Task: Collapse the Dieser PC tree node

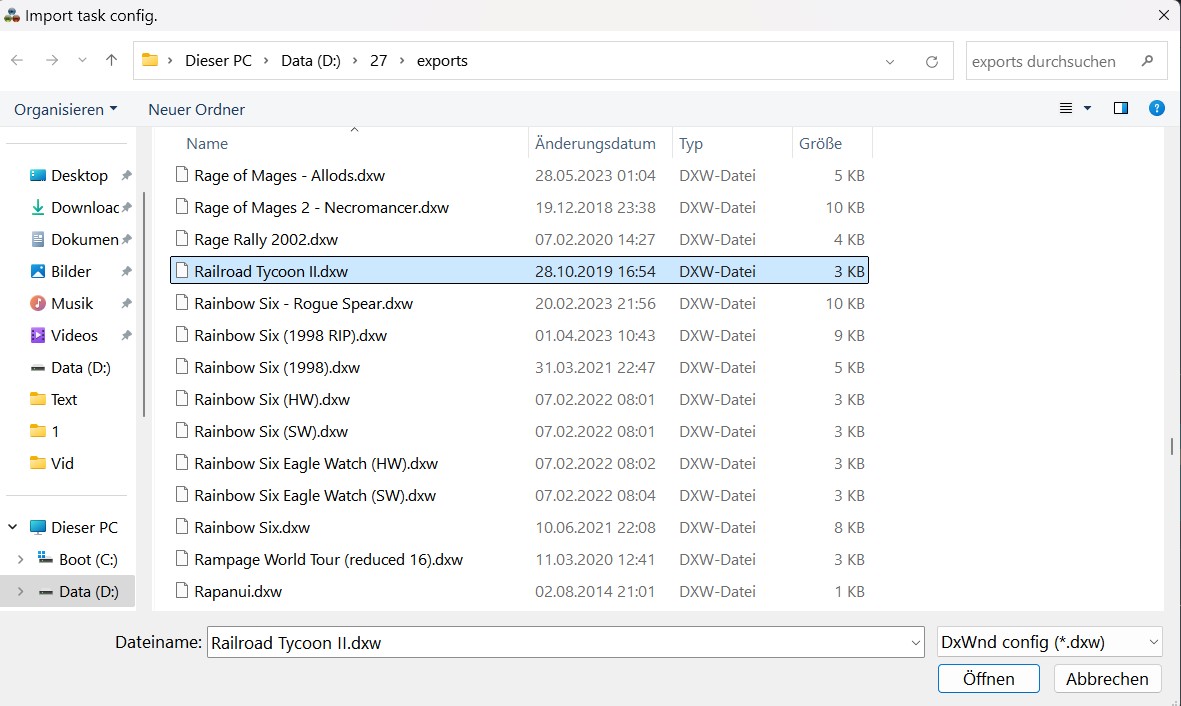Action: coord(13,527)
